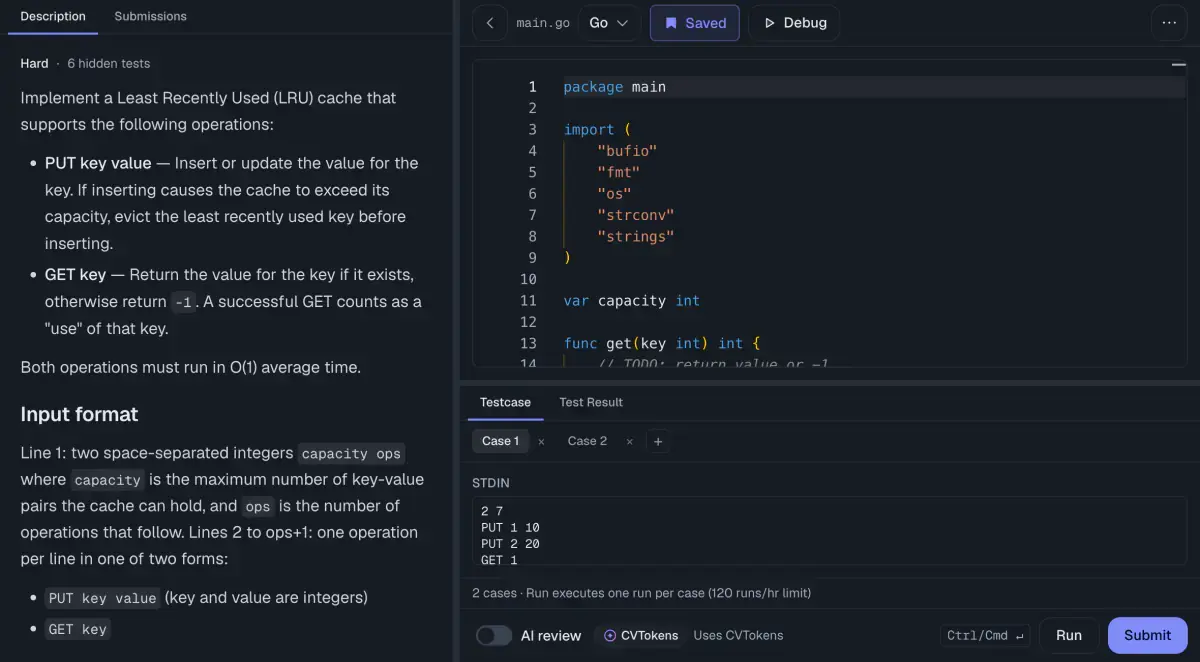Click the '6 hidden tests' text
This screenshot has height=662, width=1200.
[x=108, y=63]
